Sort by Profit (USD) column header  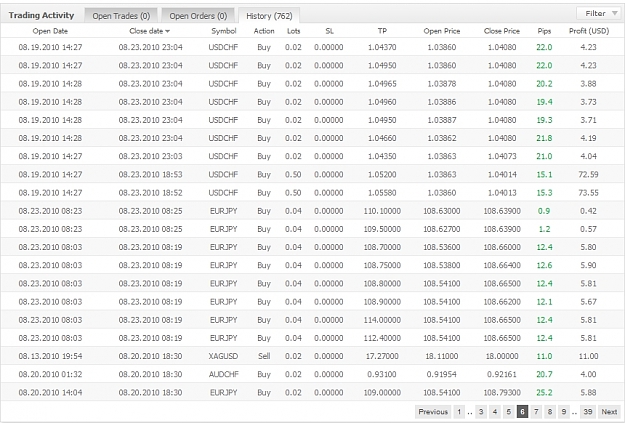tap(589, 31)
